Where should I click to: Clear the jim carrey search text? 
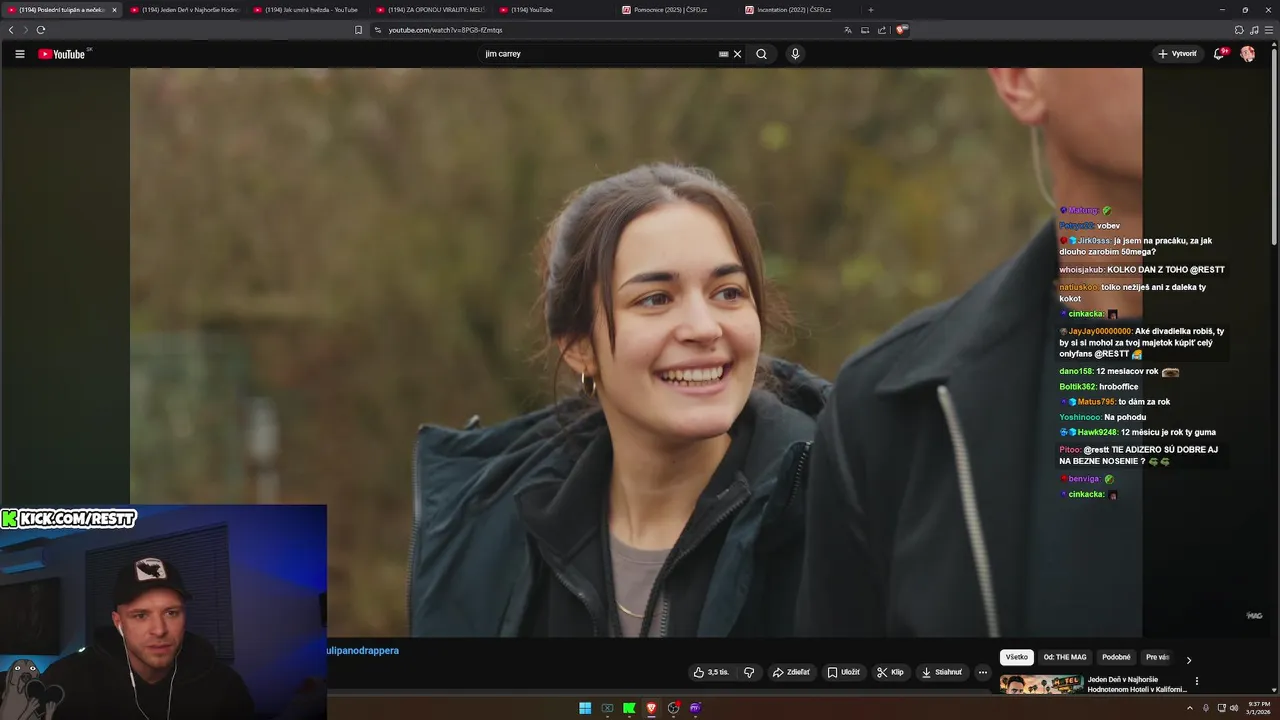tap(737, 54)
